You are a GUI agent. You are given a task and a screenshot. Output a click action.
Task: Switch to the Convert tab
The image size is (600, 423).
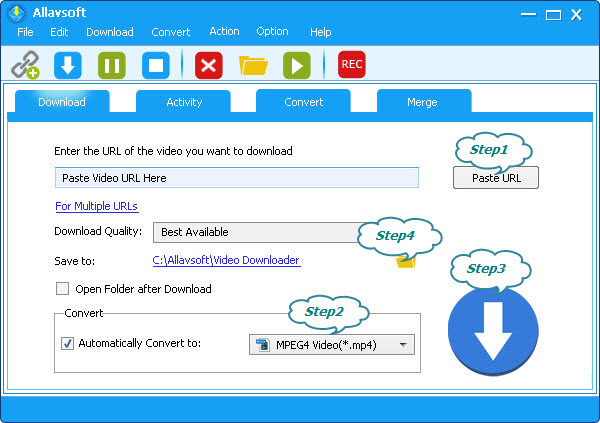[303, 102]
